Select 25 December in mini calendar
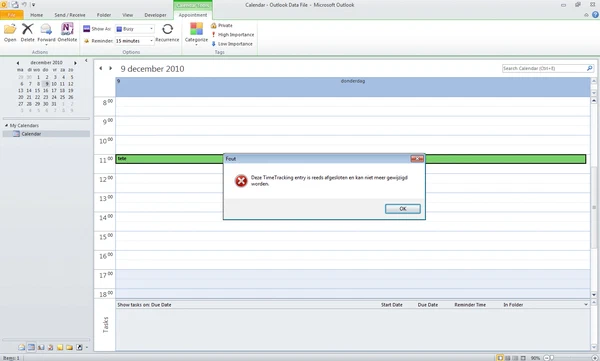 62,97
